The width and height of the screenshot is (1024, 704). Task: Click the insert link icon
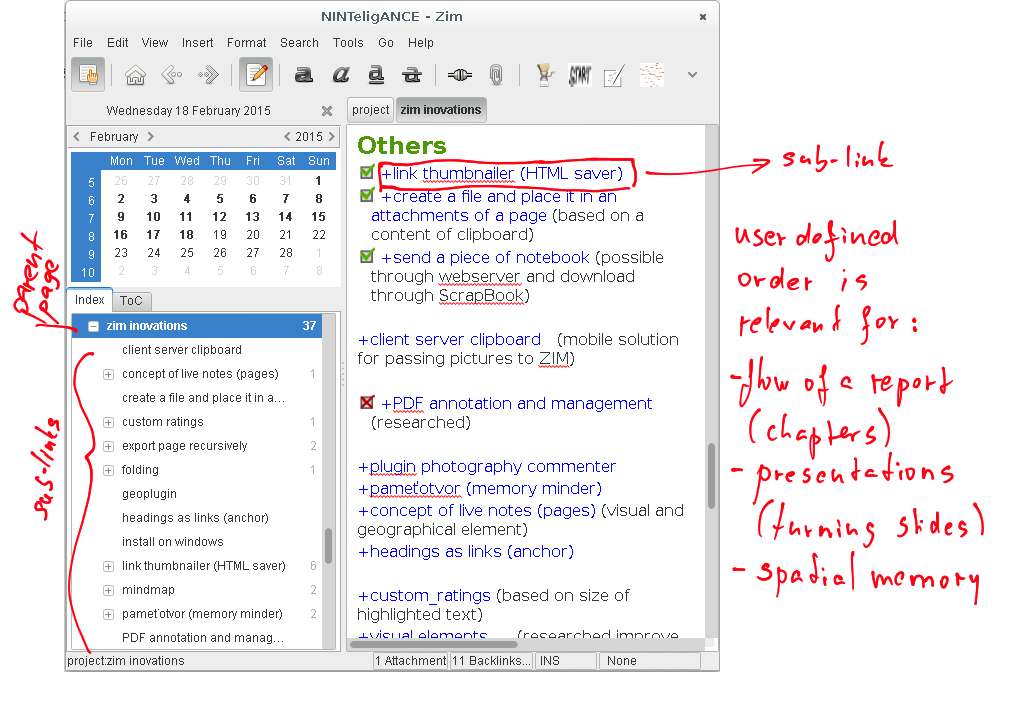[x=459, y=75]
